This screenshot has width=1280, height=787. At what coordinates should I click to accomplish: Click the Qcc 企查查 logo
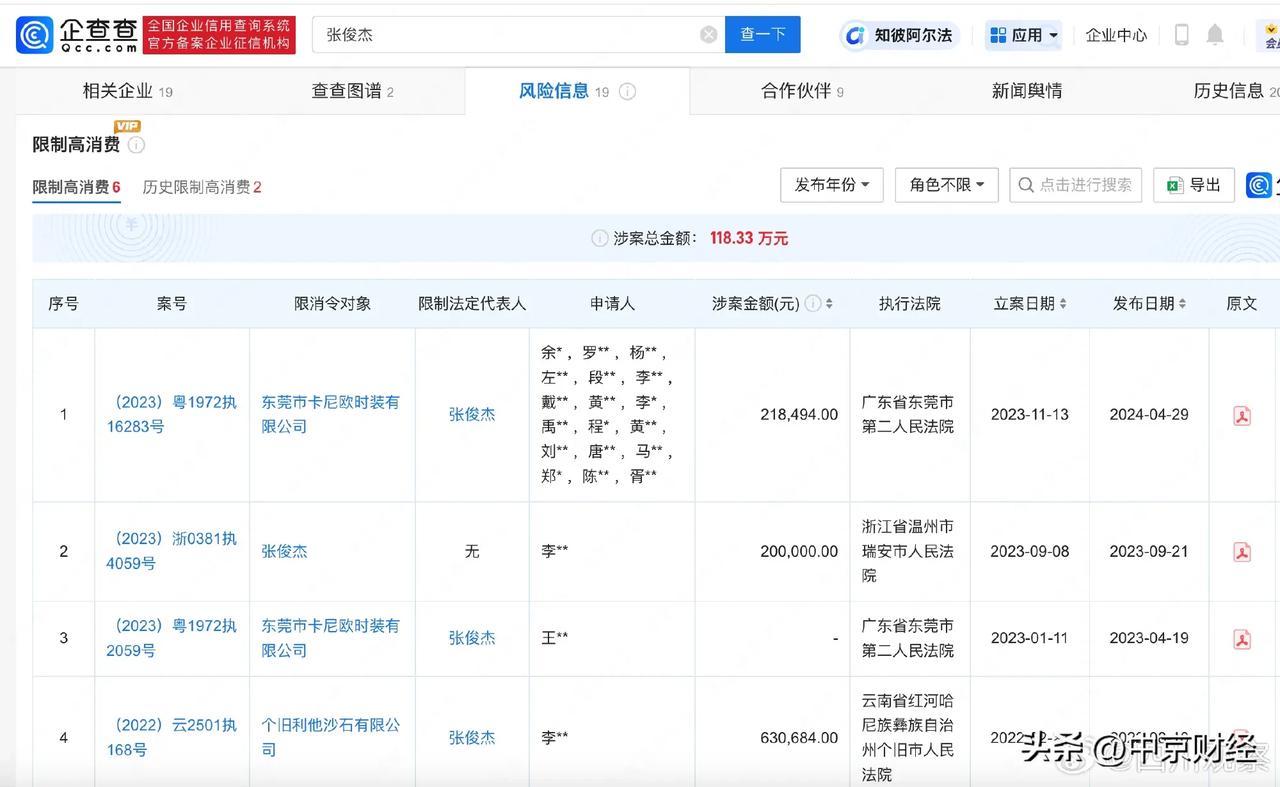77,35
